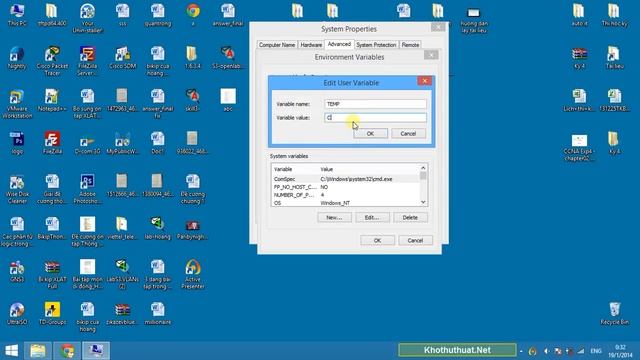Open the Cisco SDM shortcut
The image size is (640, 360).
pyautogui.click(x=122, y=58)
